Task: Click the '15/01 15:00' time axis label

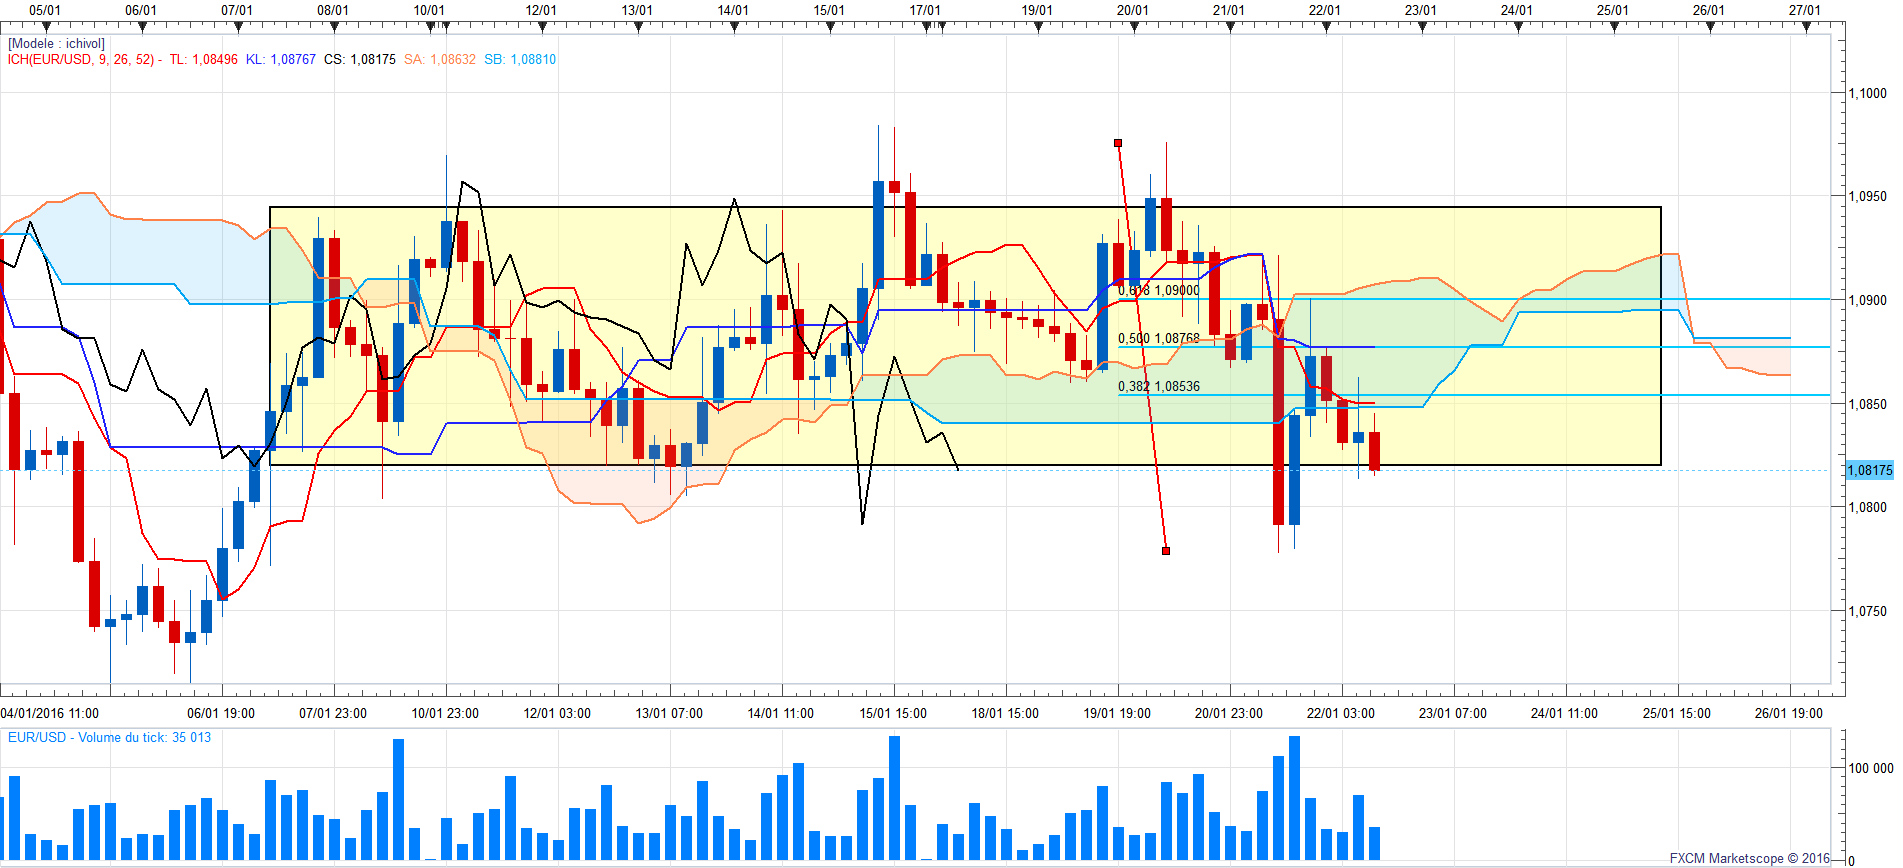Action: (x=893, y=714)
